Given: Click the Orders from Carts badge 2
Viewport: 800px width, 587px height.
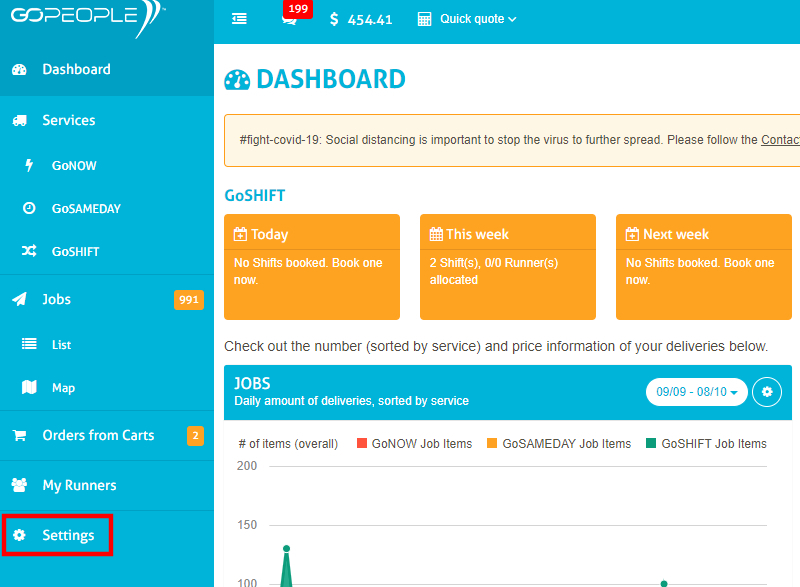Looking at the screenshot, I should [x=195, y=436].
